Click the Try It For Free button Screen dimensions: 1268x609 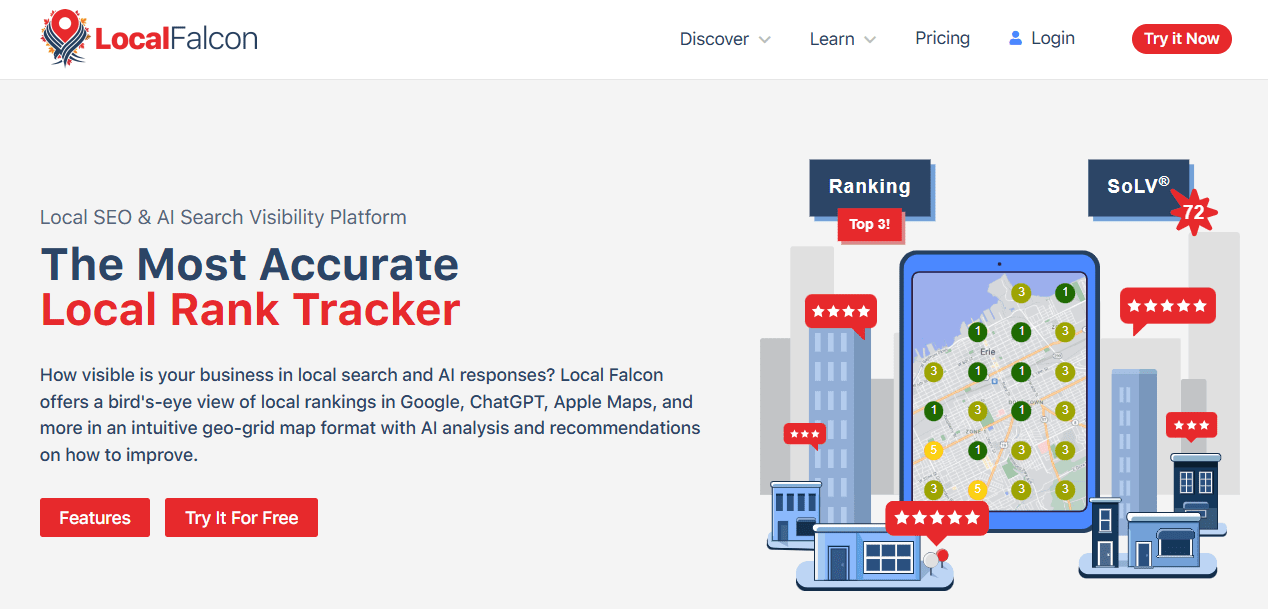point(241,518)
